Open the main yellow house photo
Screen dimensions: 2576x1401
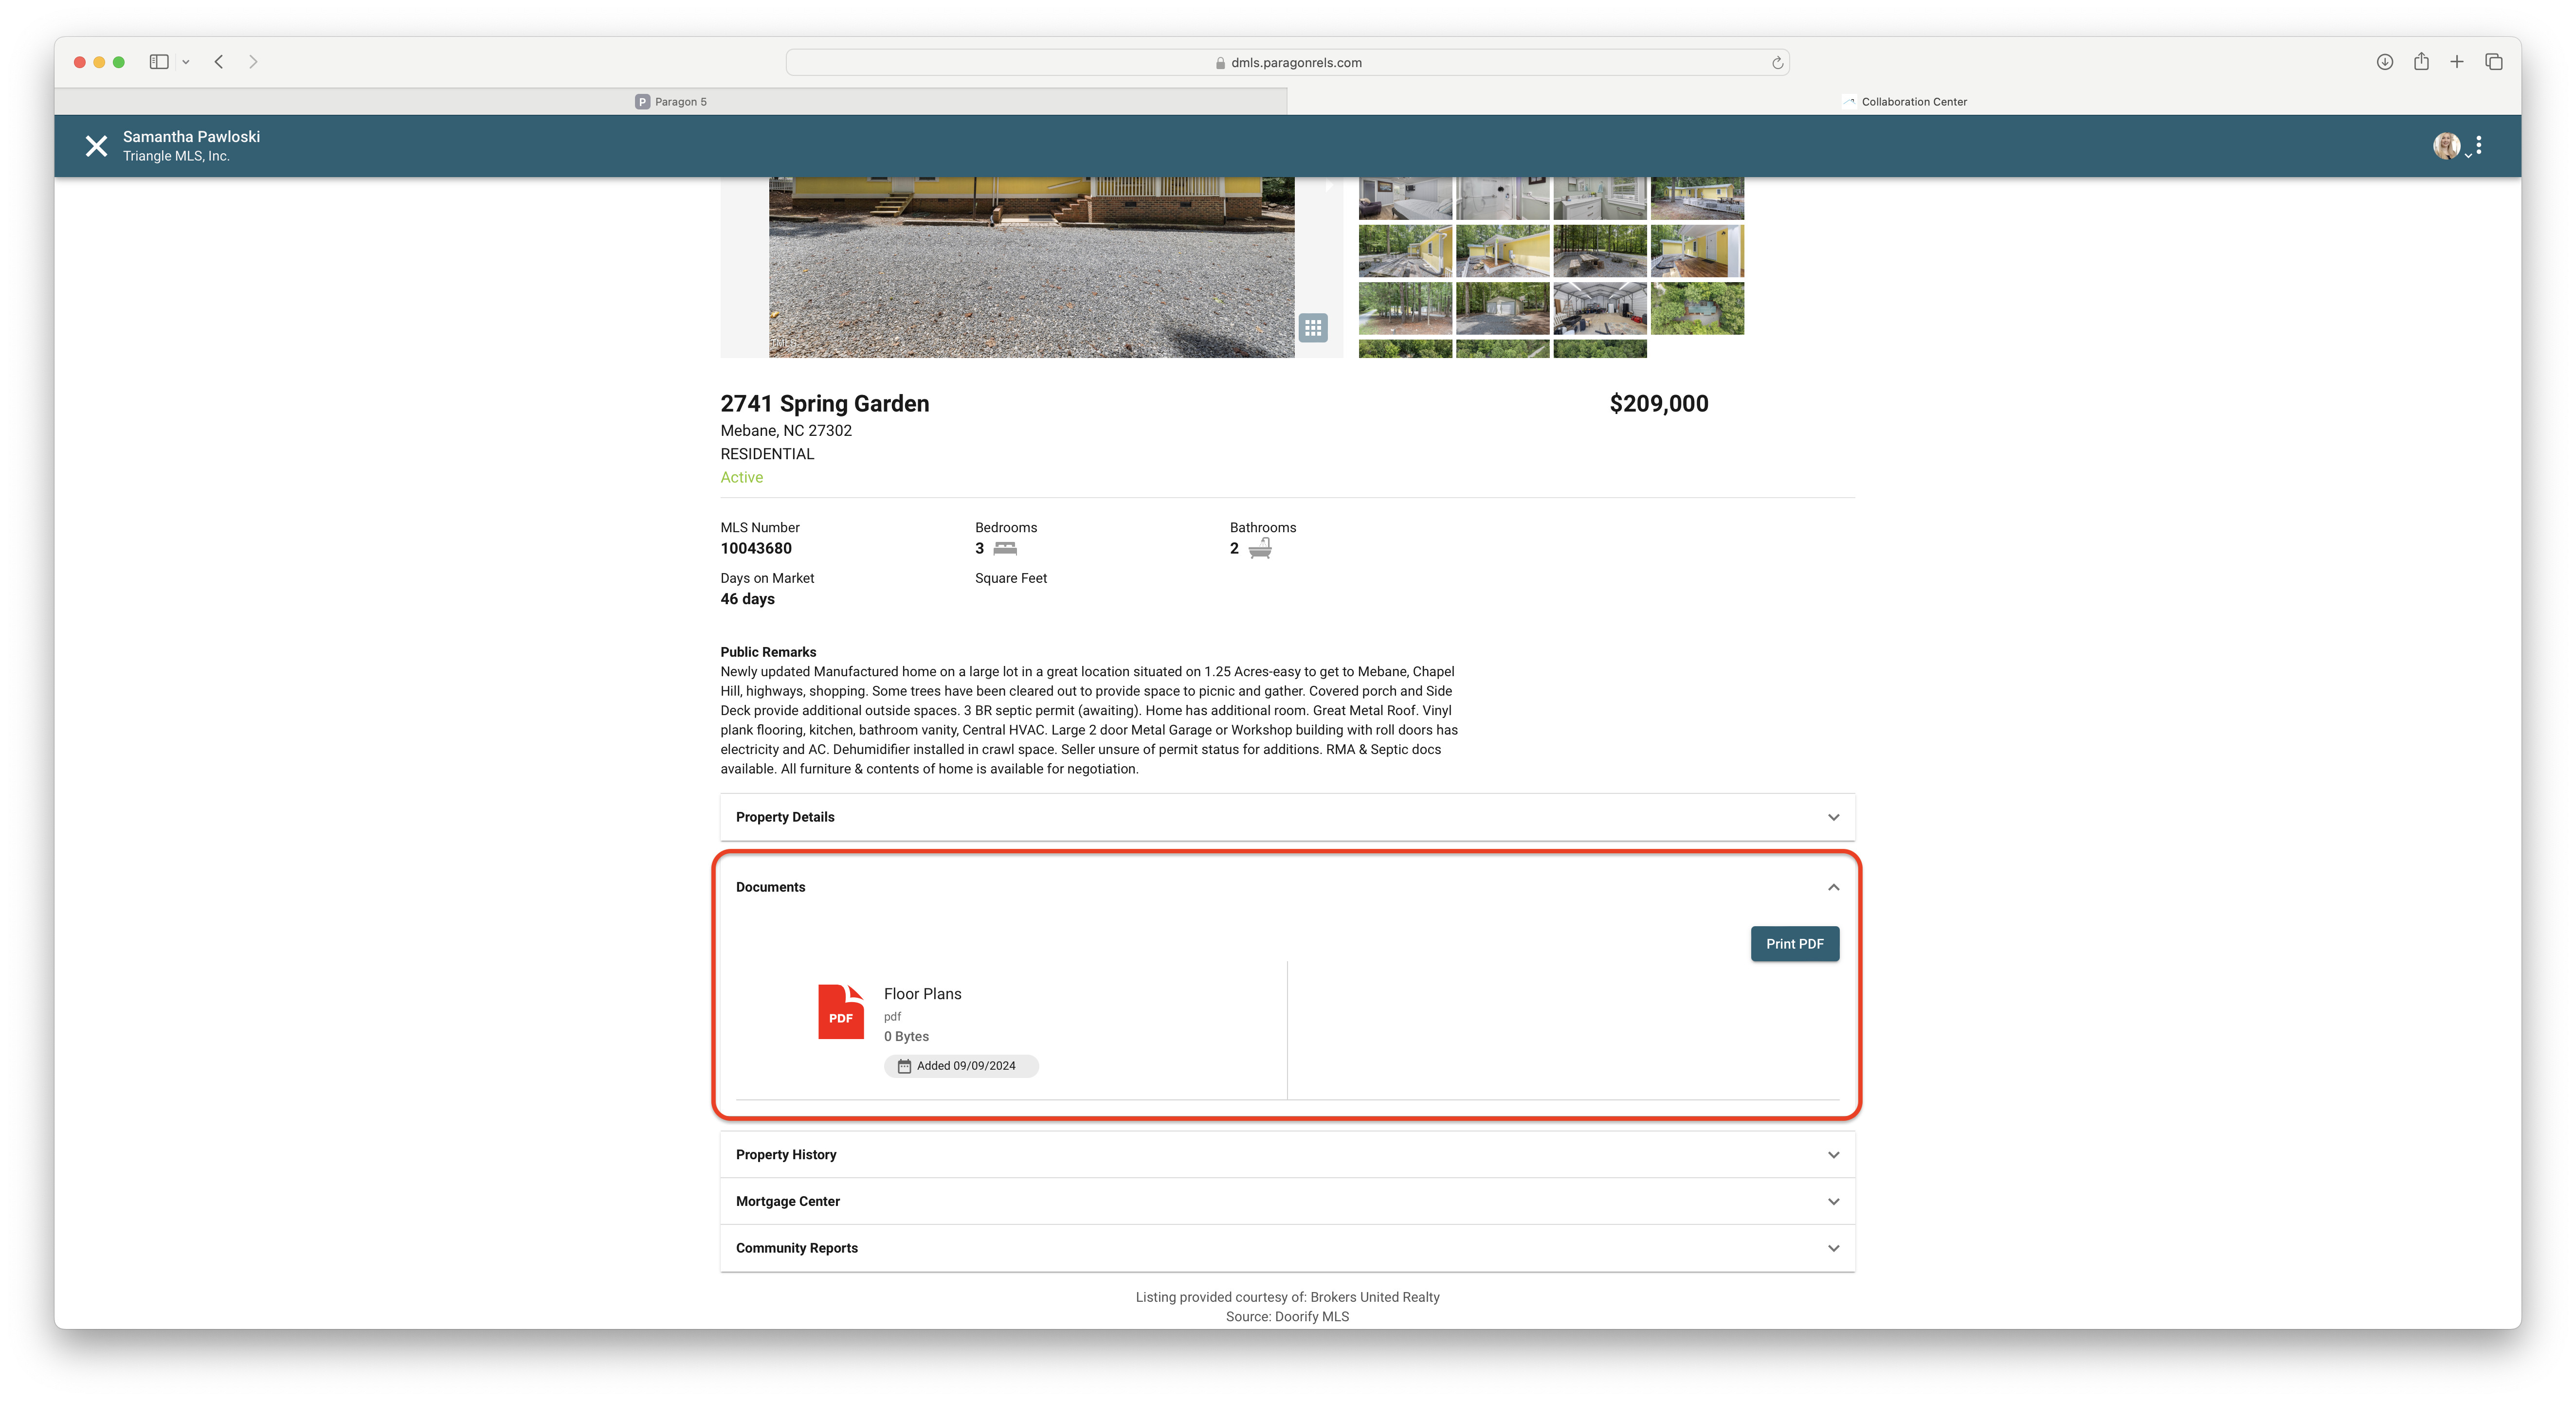1031,267
